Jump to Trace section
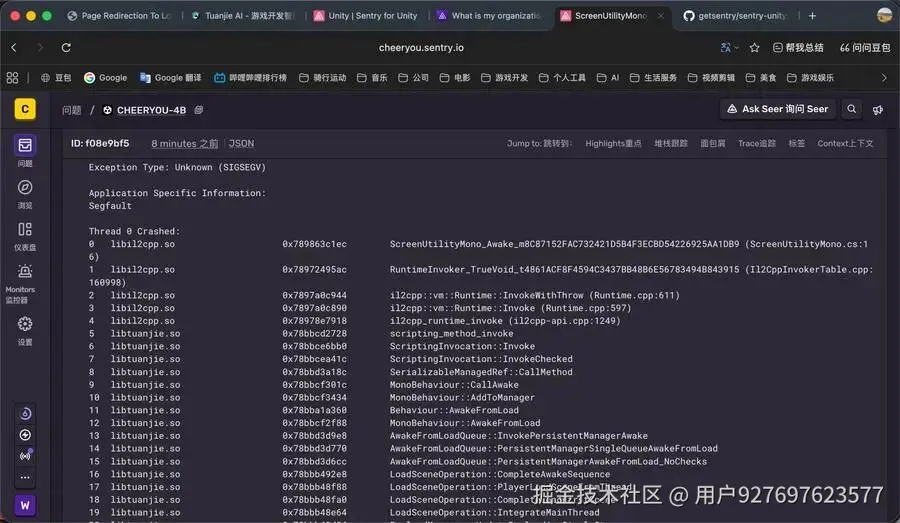 click(x=757, y=144)
